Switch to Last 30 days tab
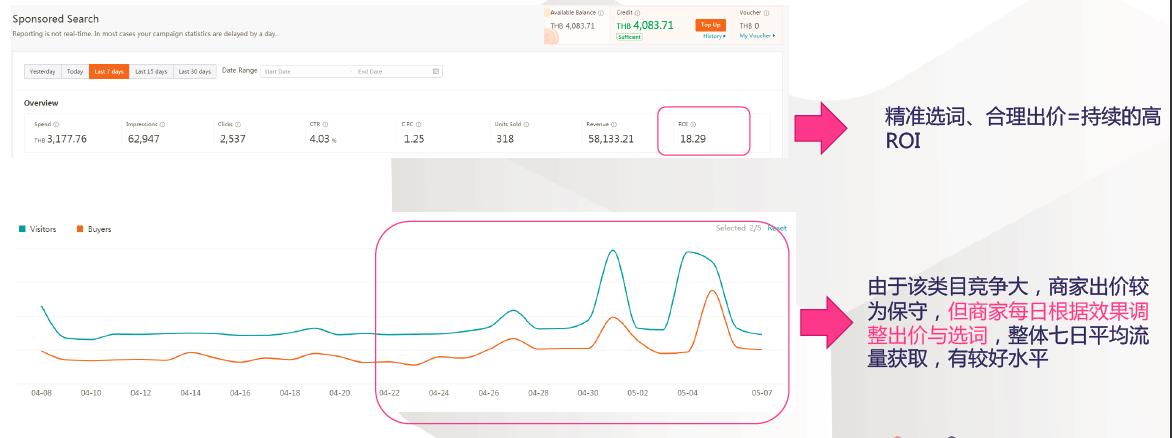 tap(195, 71)
